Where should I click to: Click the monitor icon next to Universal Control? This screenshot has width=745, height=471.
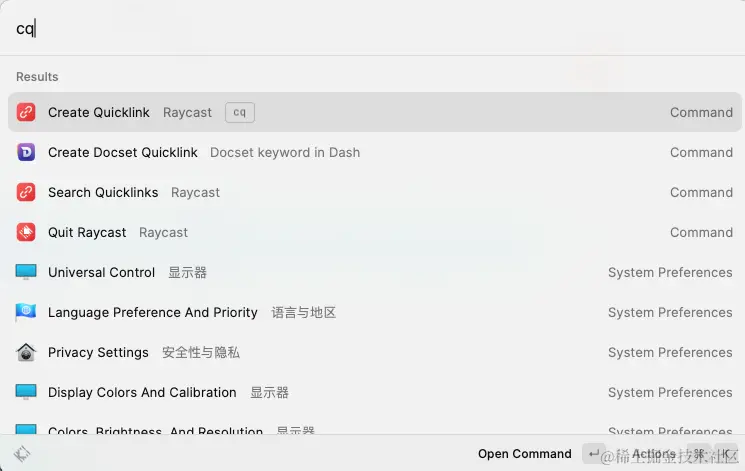(26, 272)
